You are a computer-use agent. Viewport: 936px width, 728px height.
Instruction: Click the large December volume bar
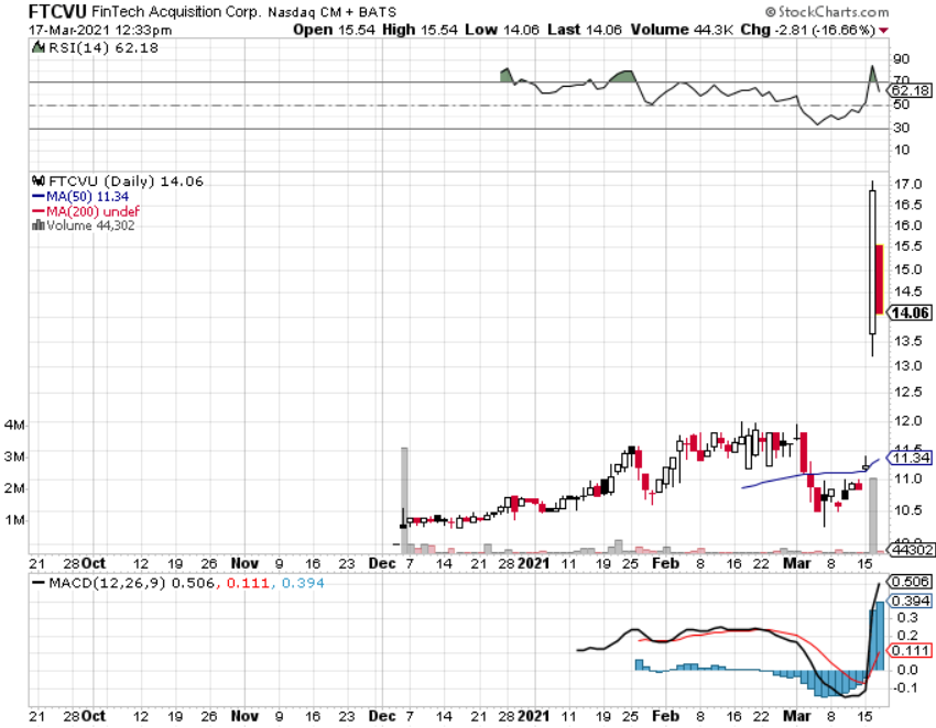click(x=404, y=500)
